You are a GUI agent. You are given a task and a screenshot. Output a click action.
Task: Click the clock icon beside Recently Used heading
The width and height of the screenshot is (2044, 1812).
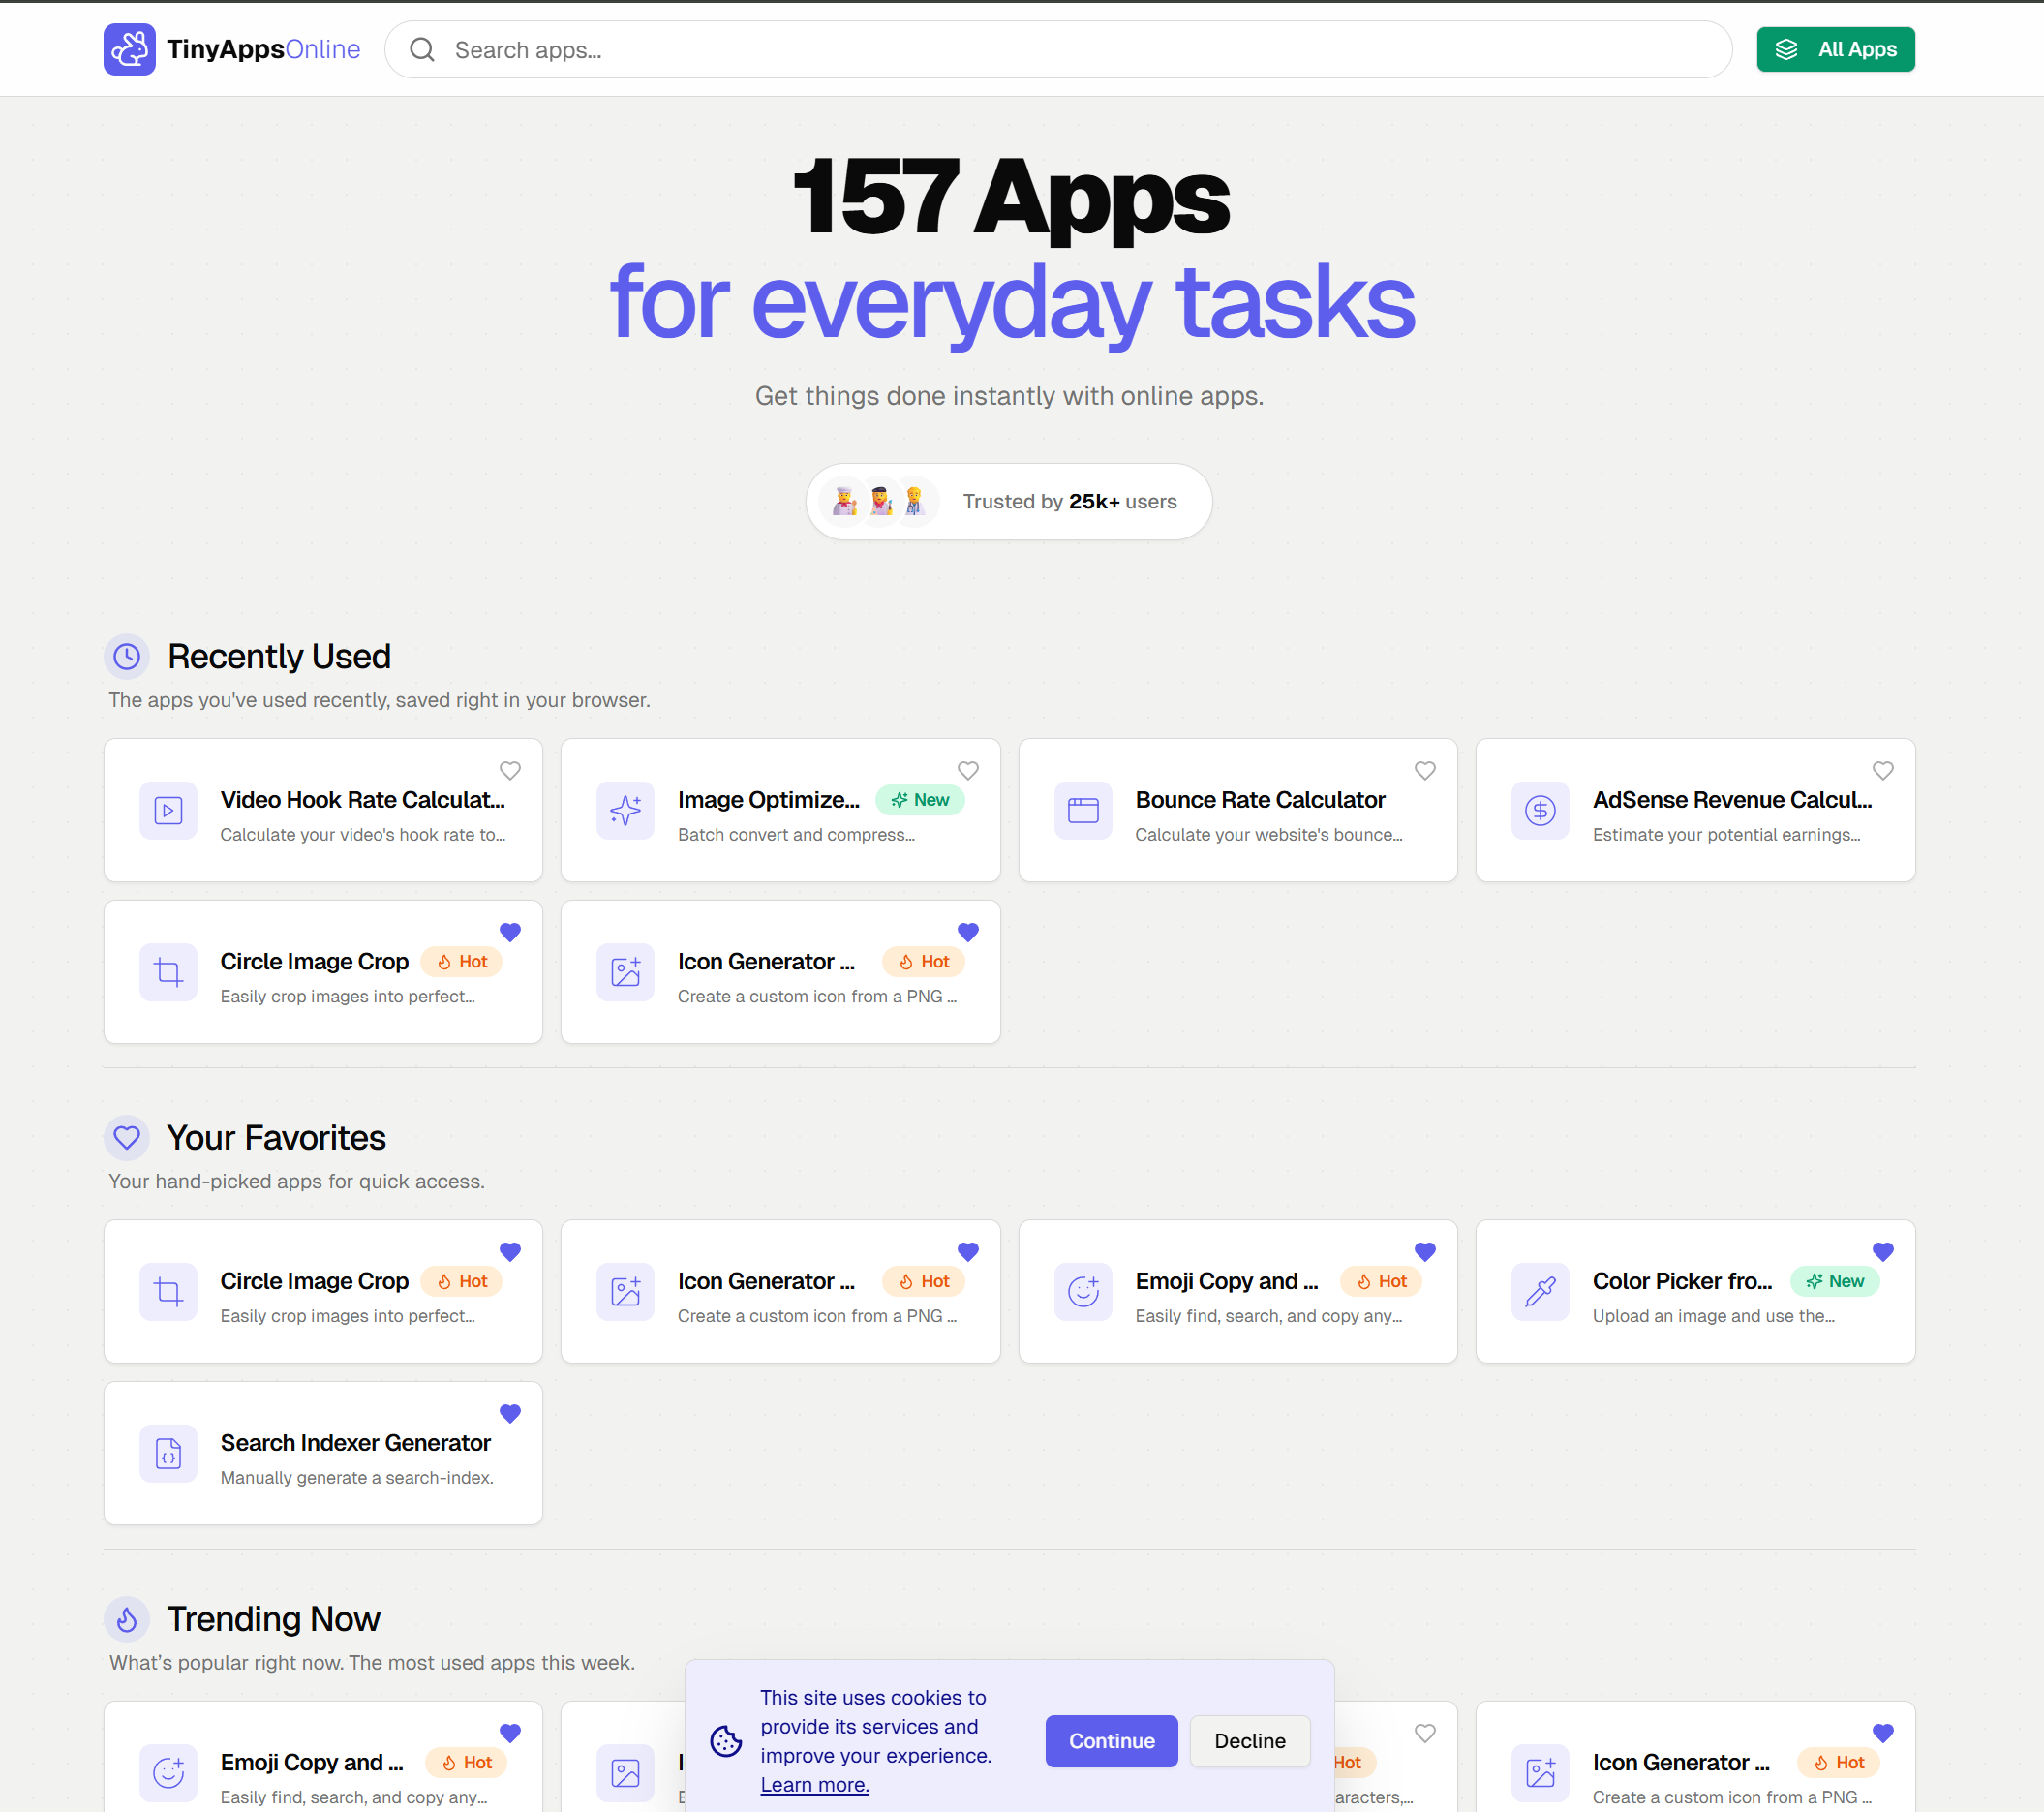(127, 656)
